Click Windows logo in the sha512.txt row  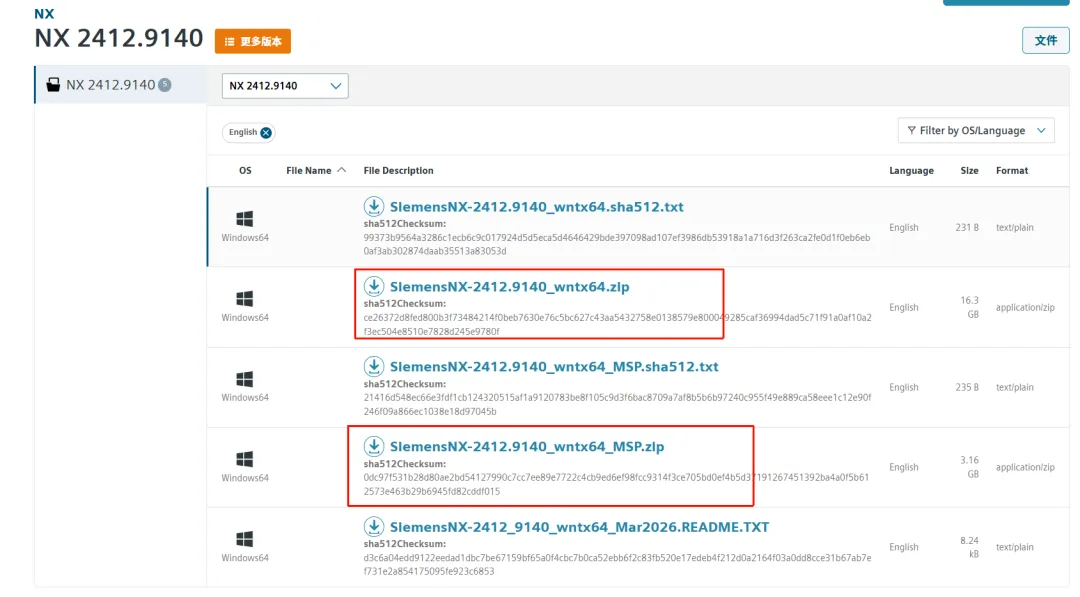tap(245, 219)
